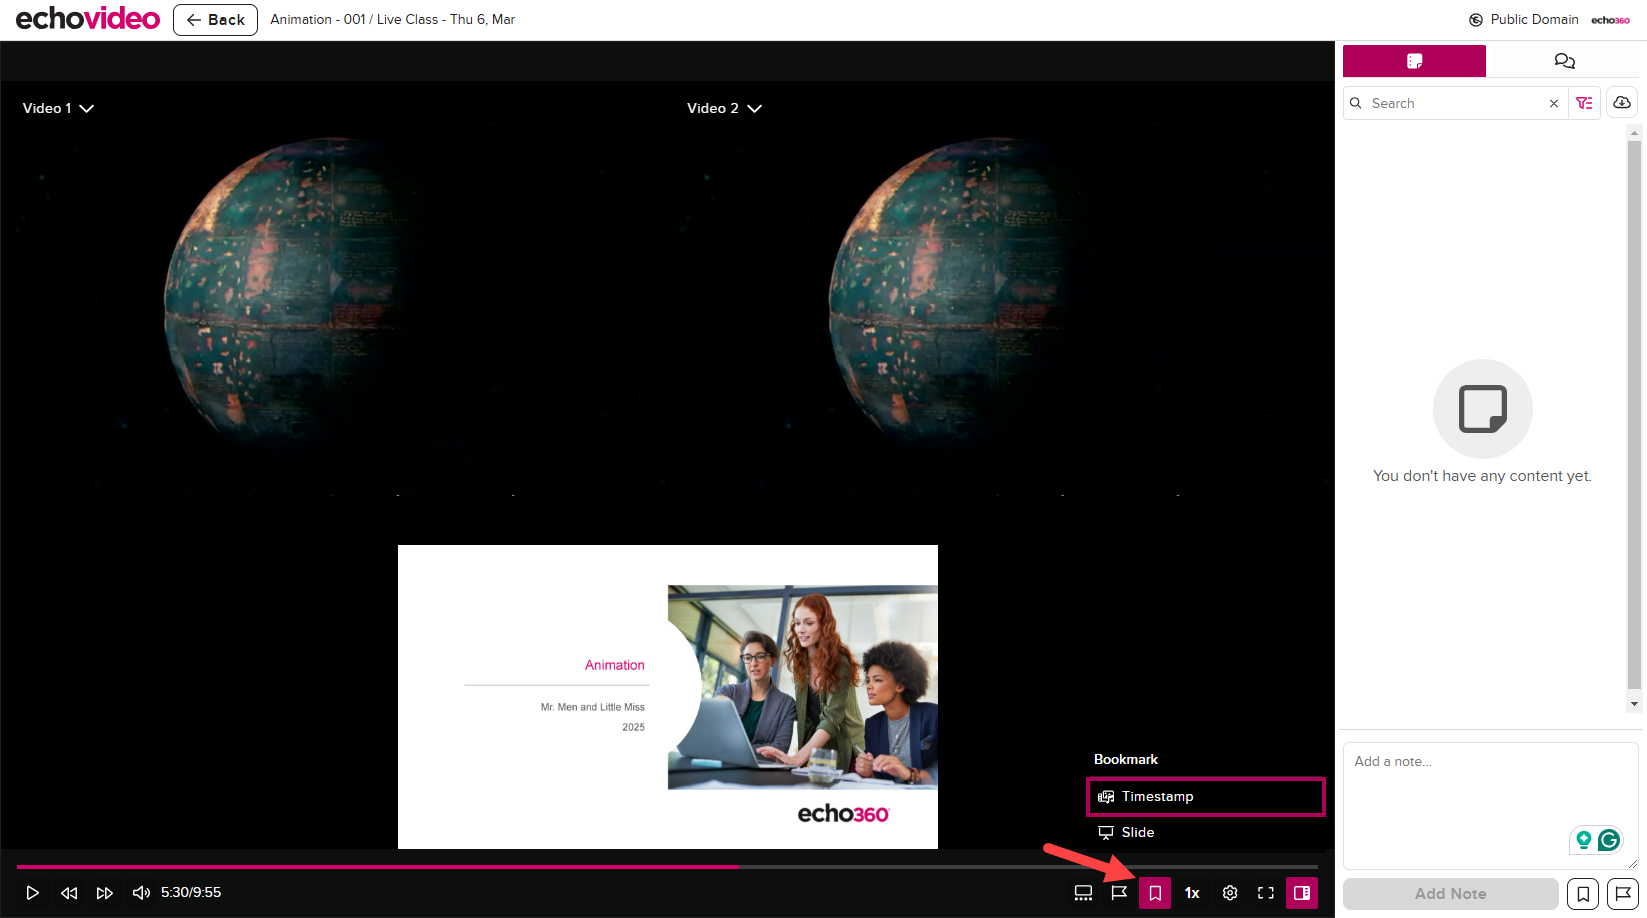Click the Back button
Viewport: 1647px width, 918px height.
[215, 20]
